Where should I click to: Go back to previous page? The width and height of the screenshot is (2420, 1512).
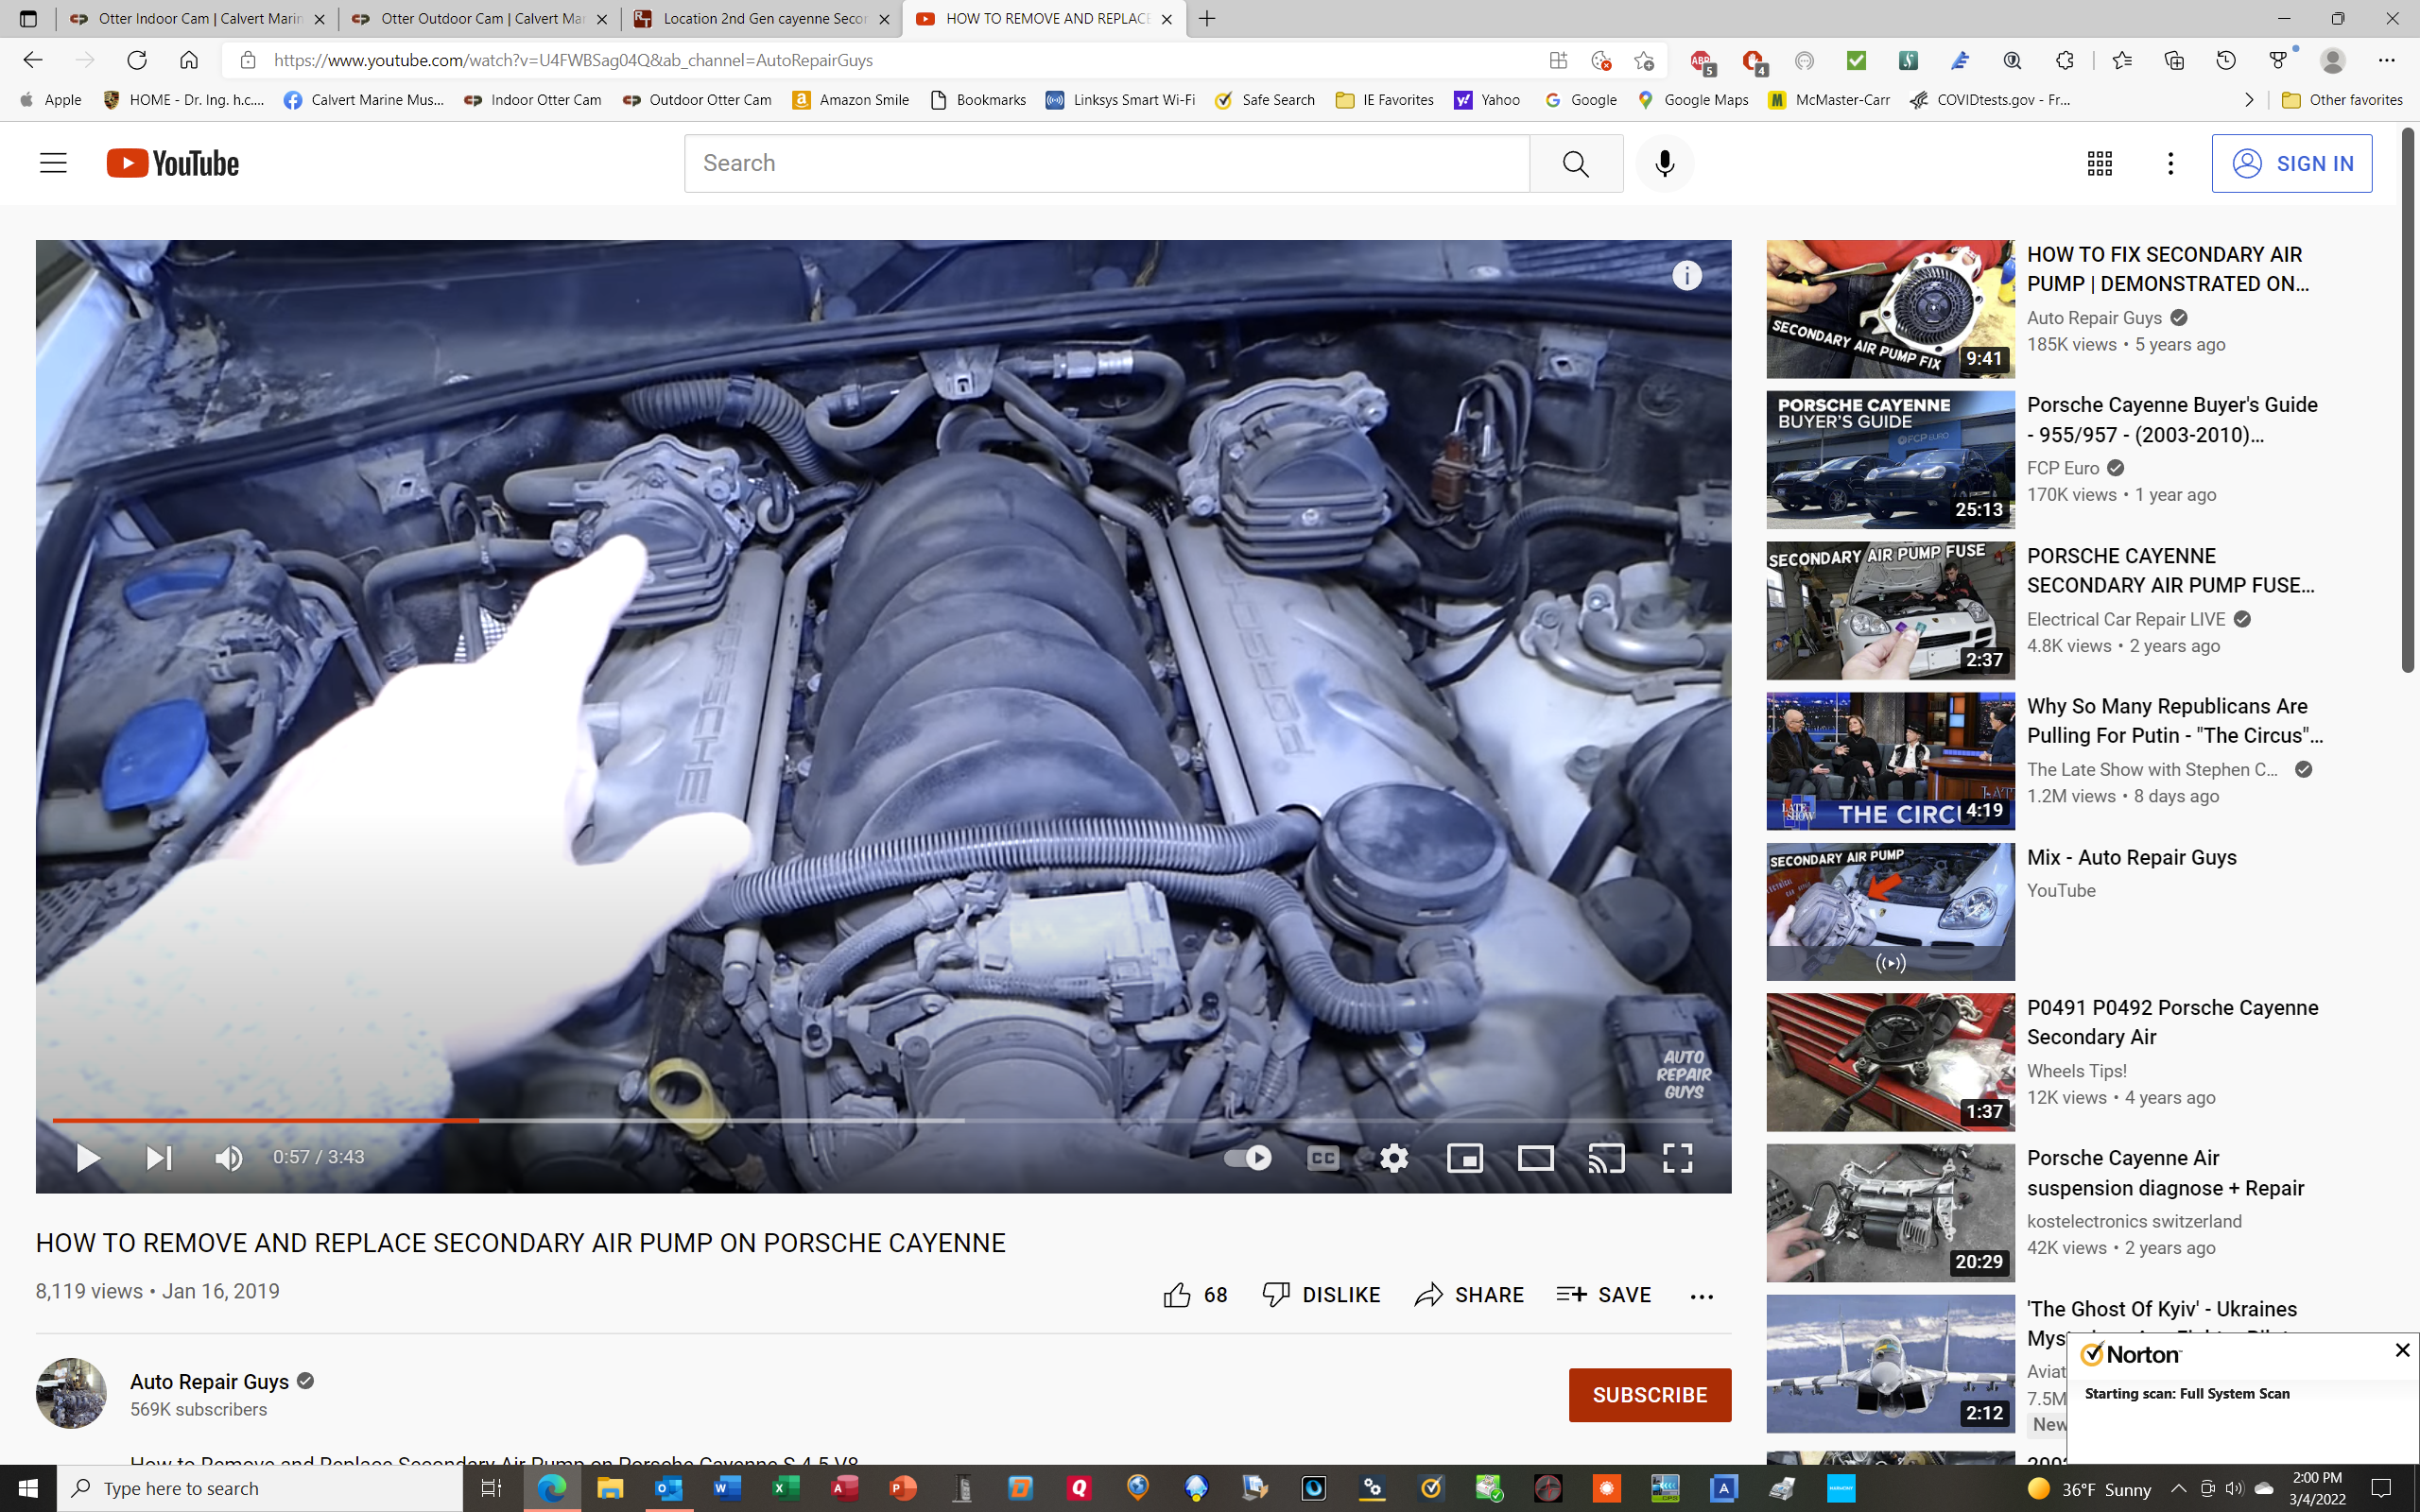coord(32,60)
